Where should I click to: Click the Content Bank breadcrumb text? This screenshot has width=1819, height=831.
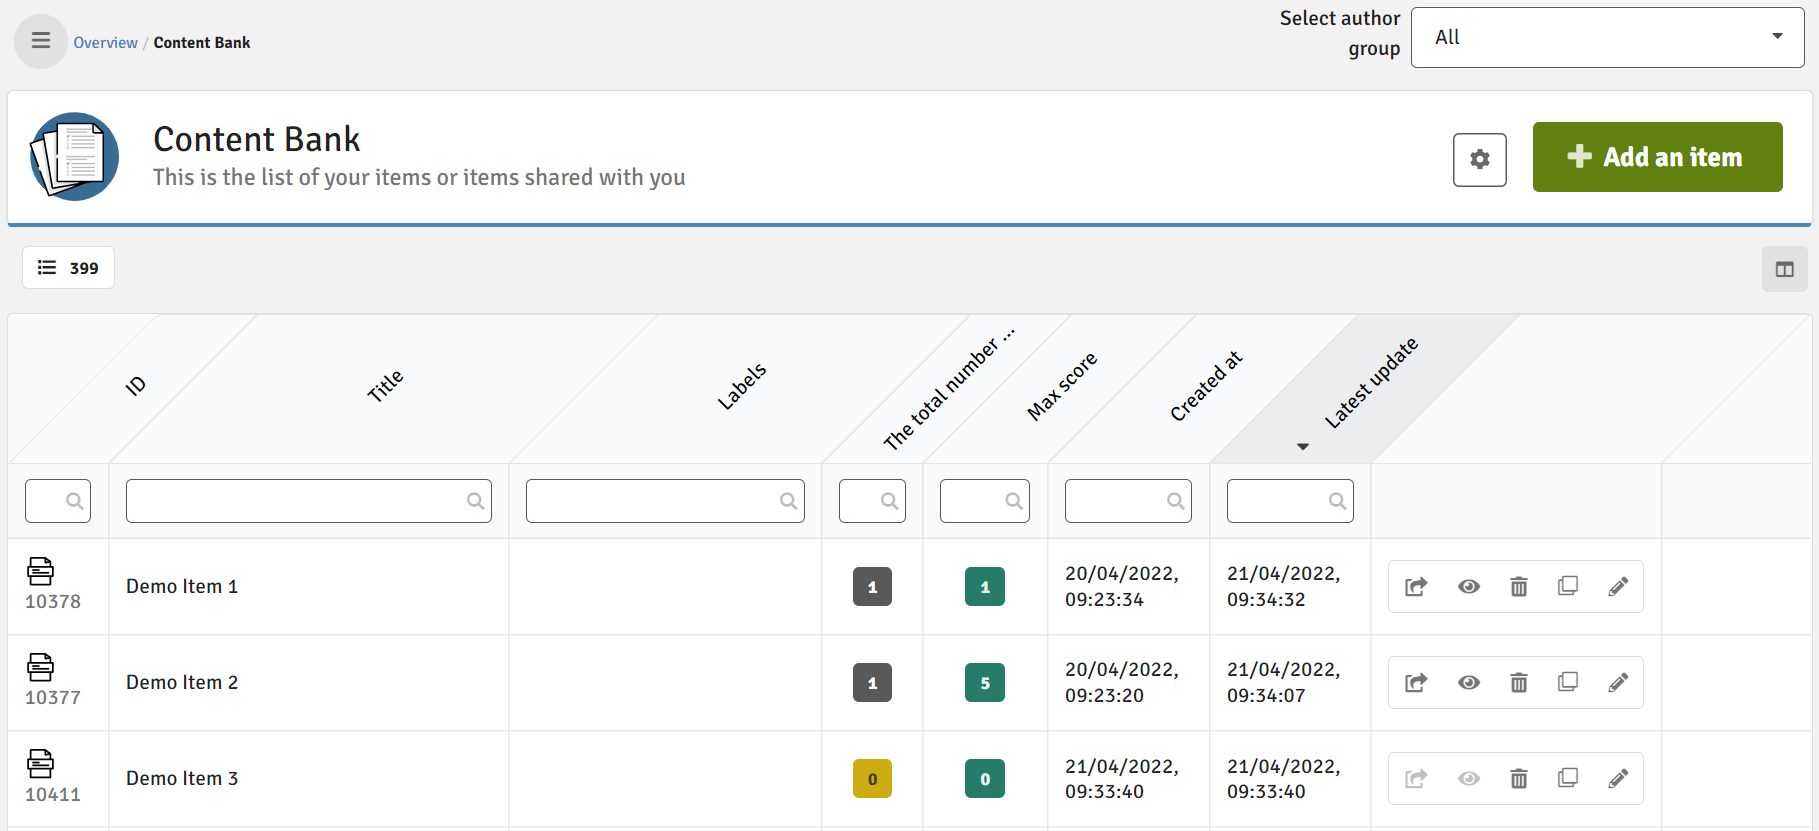[202, 43]
